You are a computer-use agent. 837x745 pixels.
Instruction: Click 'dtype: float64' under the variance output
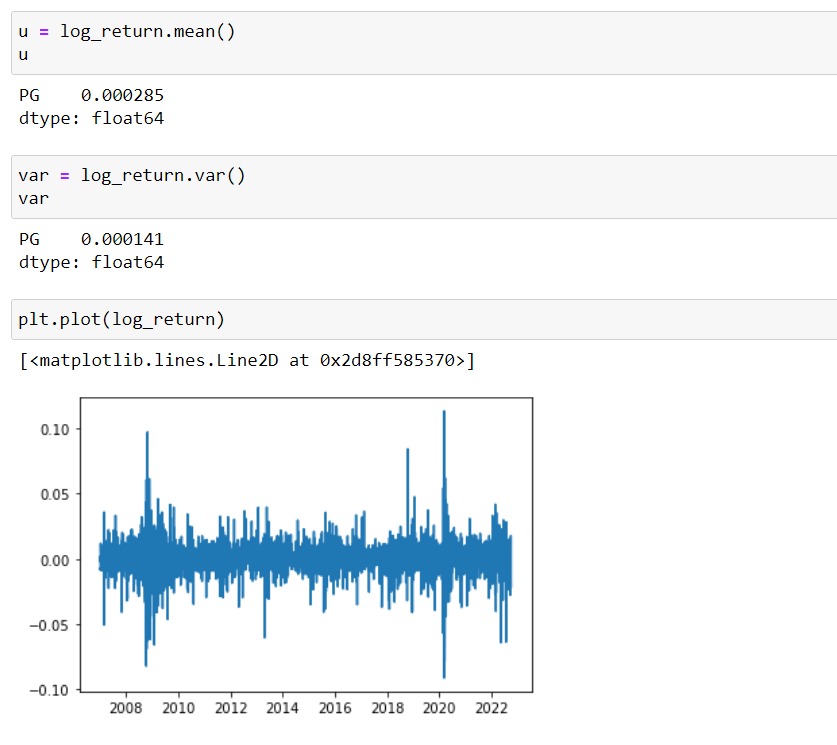(91, 263)
